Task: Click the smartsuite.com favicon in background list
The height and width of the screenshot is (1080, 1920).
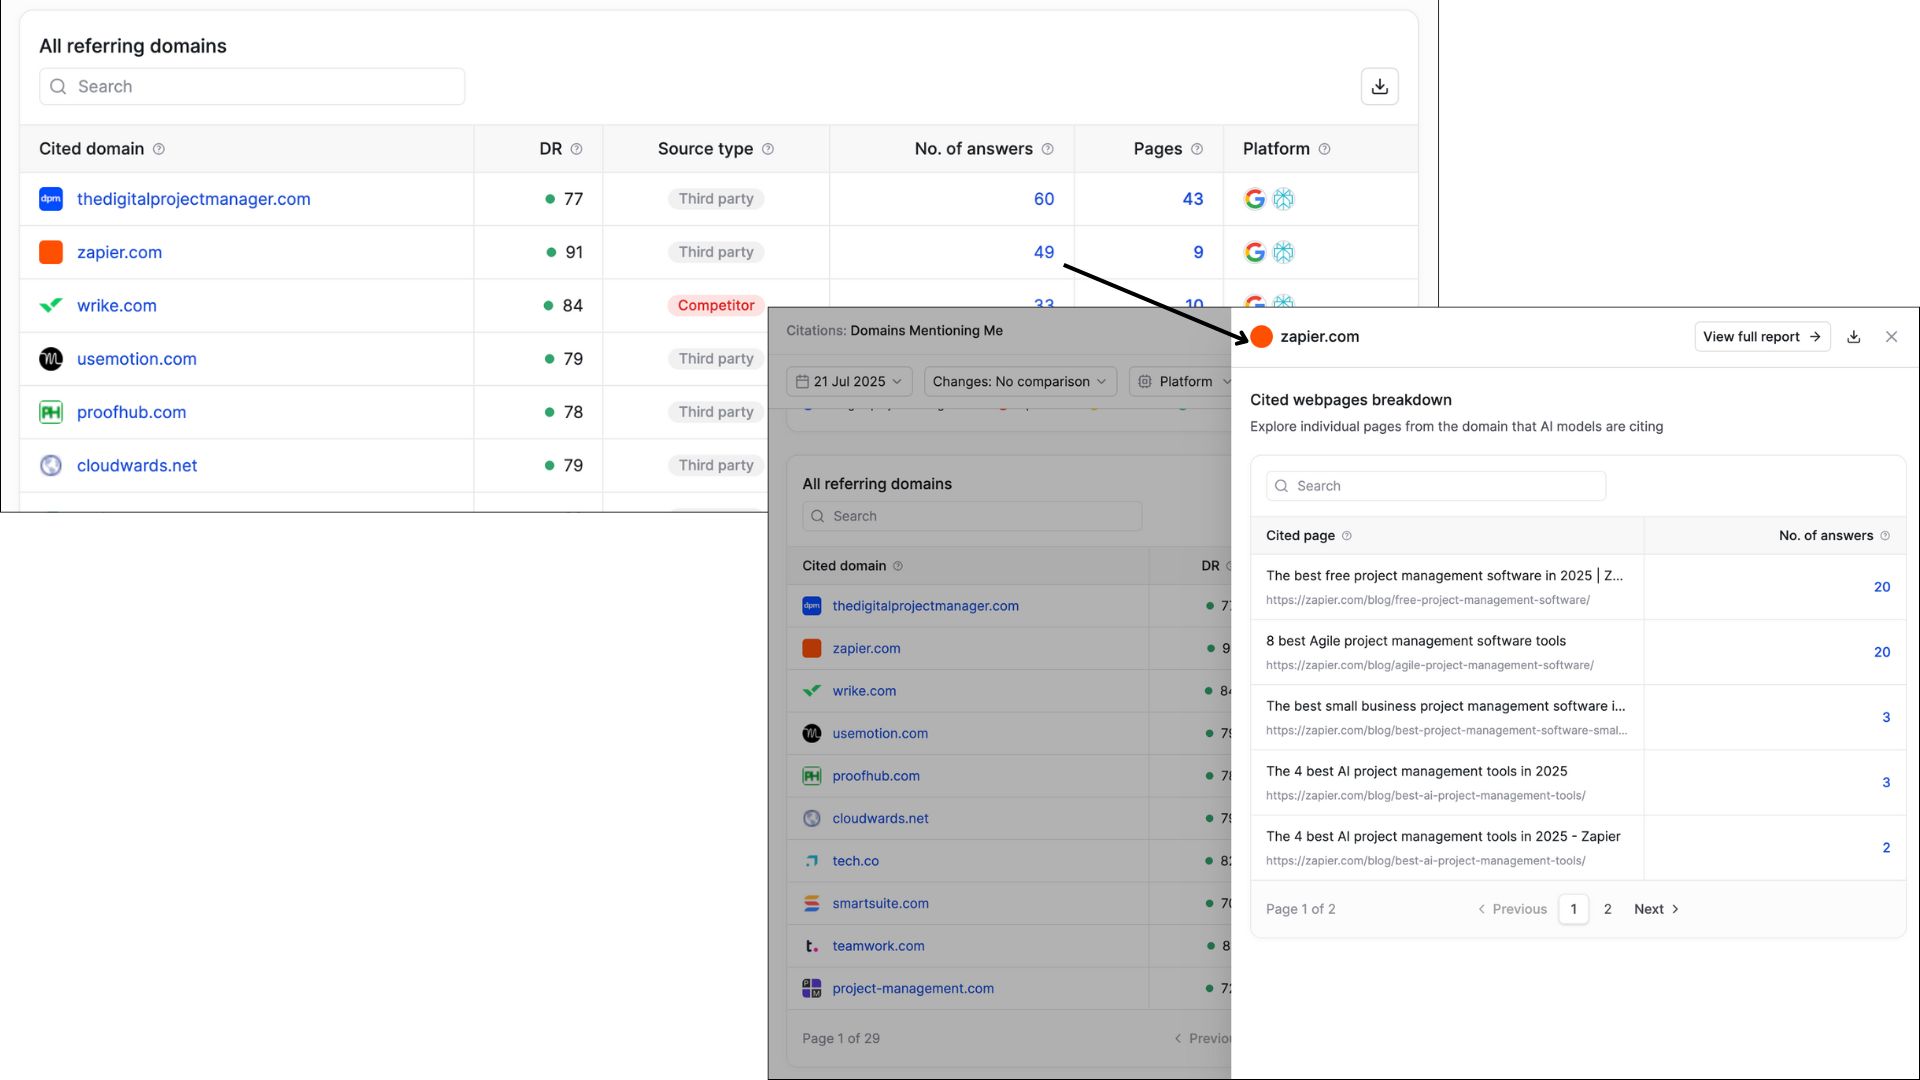Action: (x=812, y=903)
